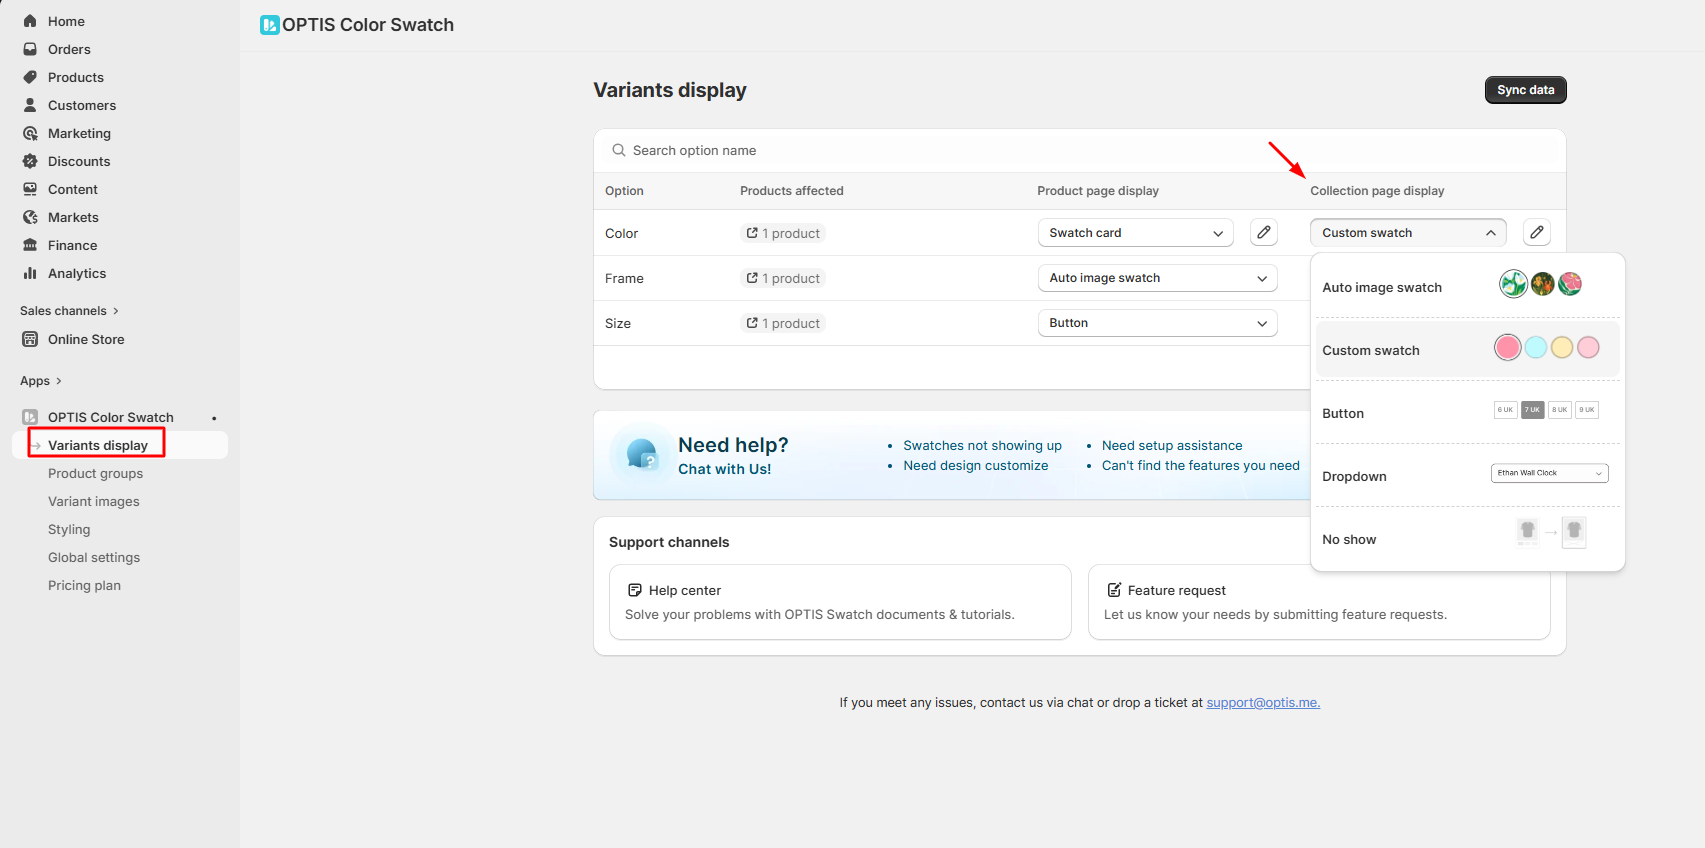
Task: Open Variant images page
Action: pyautogui.click(x=94, y=501)
